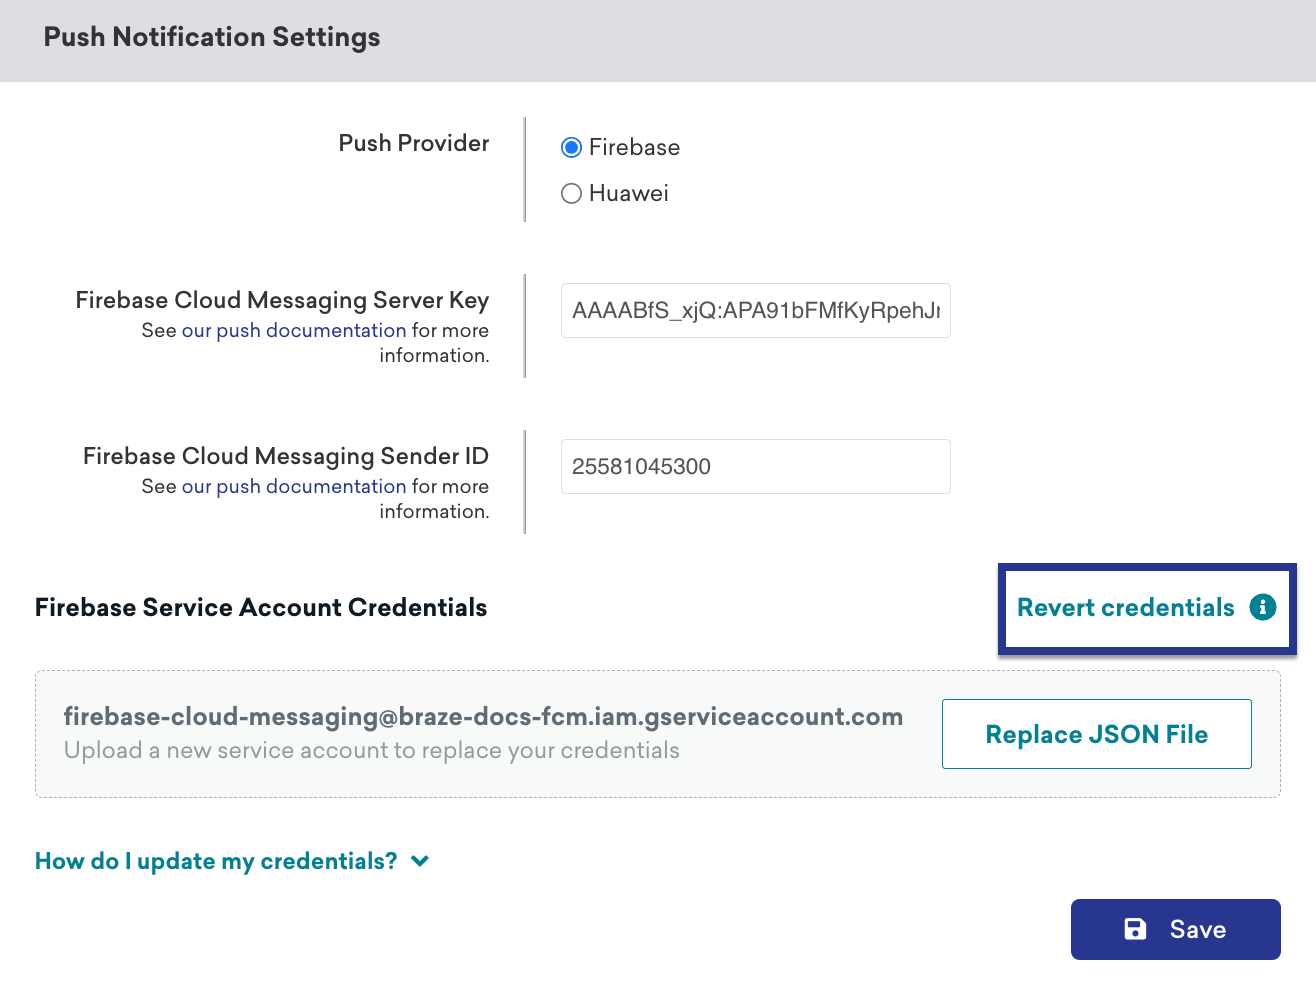1316x995 pixels.
Task: Click the Firebase Cloud Messaging Sender ID field
Action: coord(755,466)
